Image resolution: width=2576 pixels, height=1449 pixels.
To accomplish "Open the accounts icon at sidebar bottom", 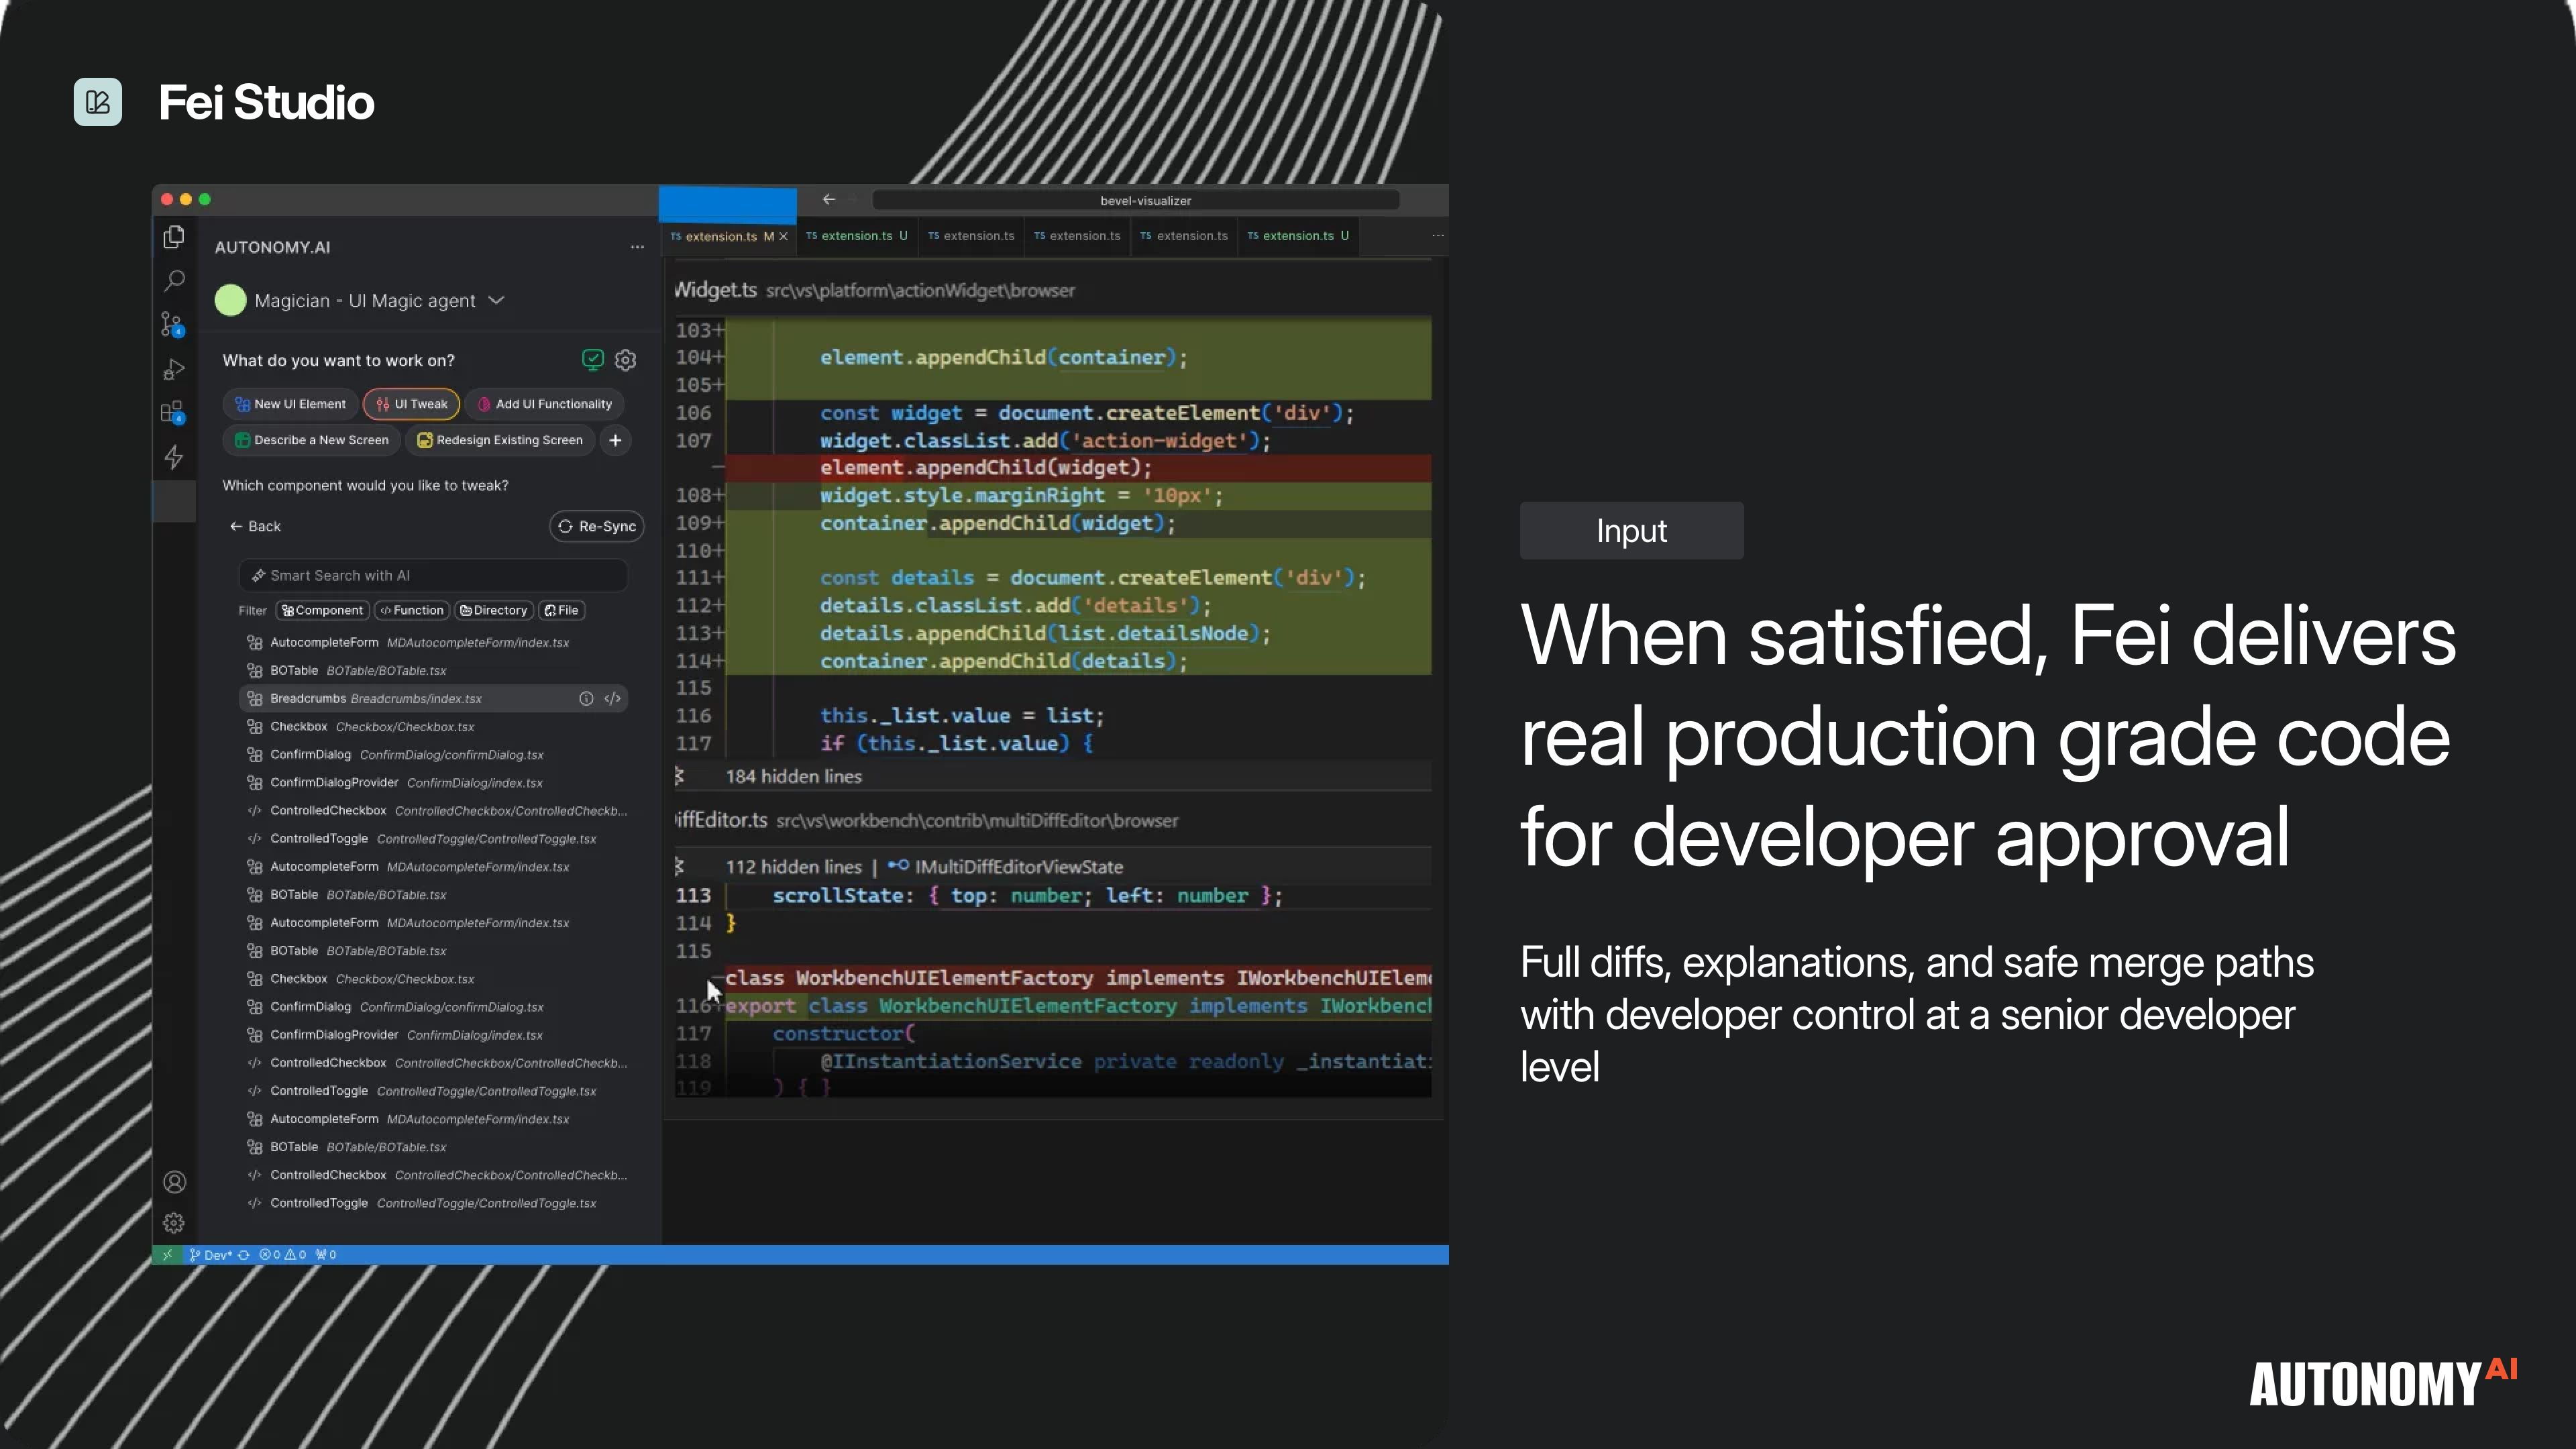I will 174,1182.
